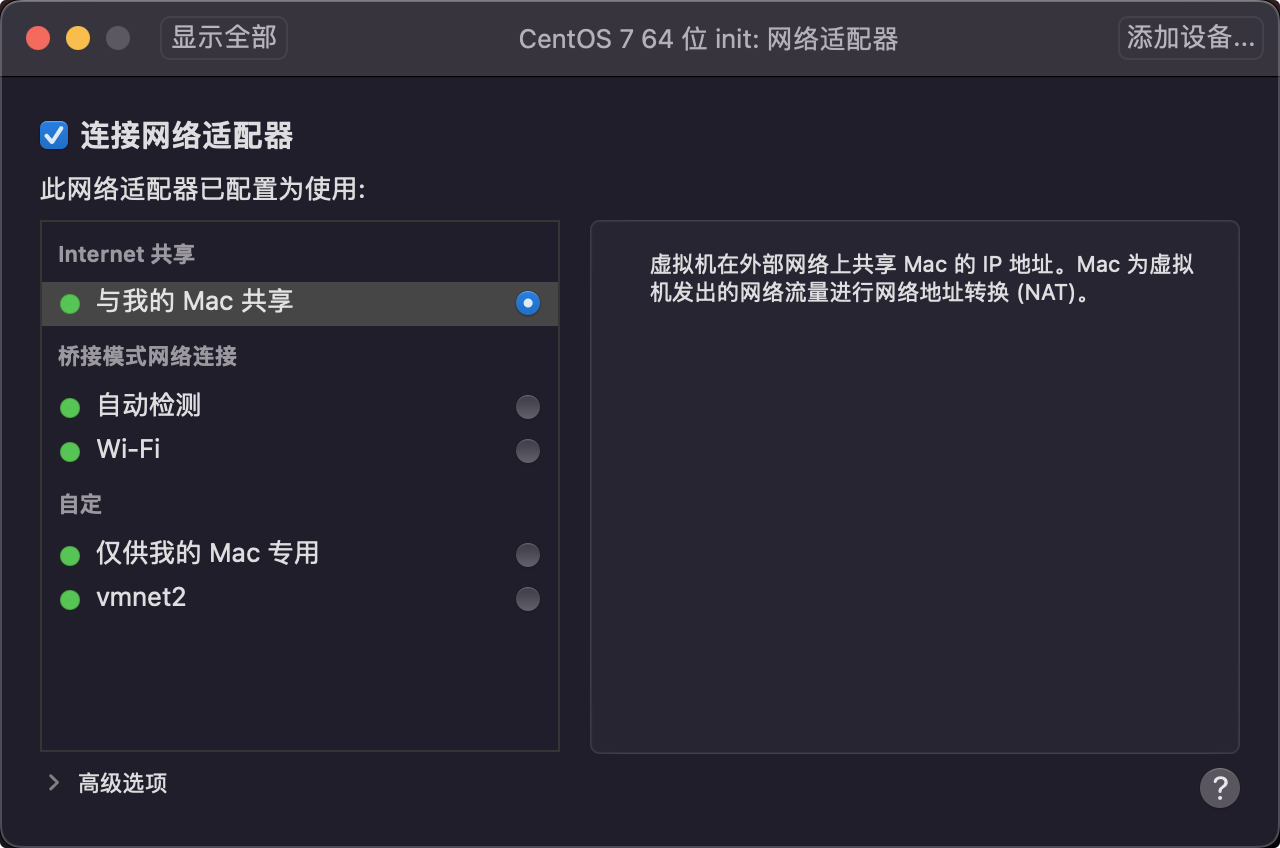Choose the 仅供我的 Mac 专用 radio button

tap(527, 555)
